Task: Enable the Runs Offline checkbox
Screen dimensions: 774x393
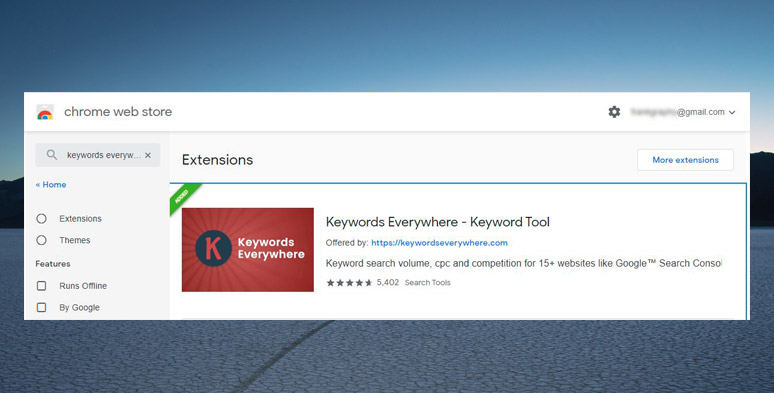Action: (x=41, y=286)
